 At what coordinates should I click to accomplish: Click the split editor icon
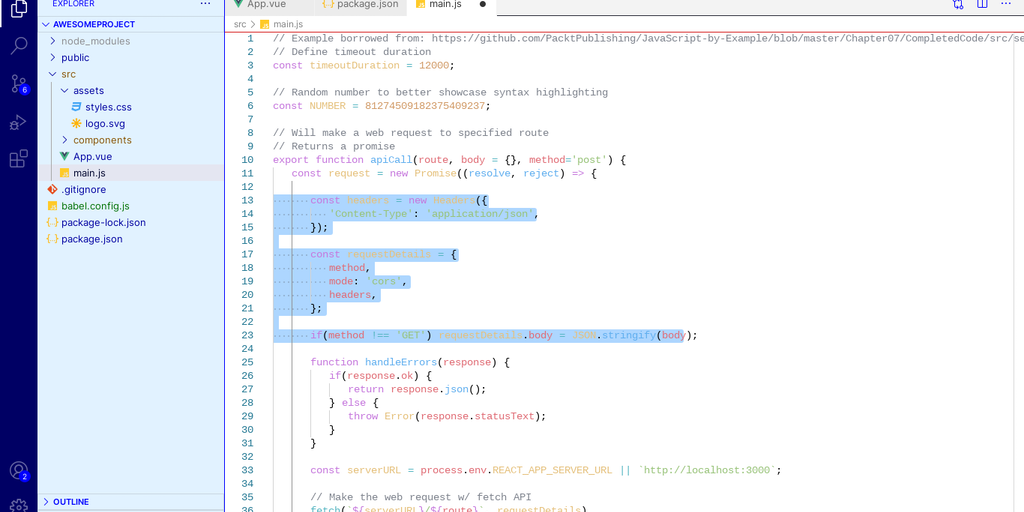tap(982, 4)
